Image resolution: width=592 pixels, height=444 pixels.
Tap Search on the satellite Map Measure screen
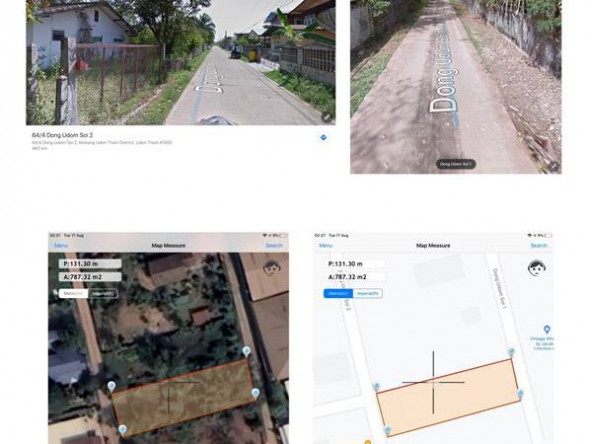pyautogui.click(x=274, y=245)
